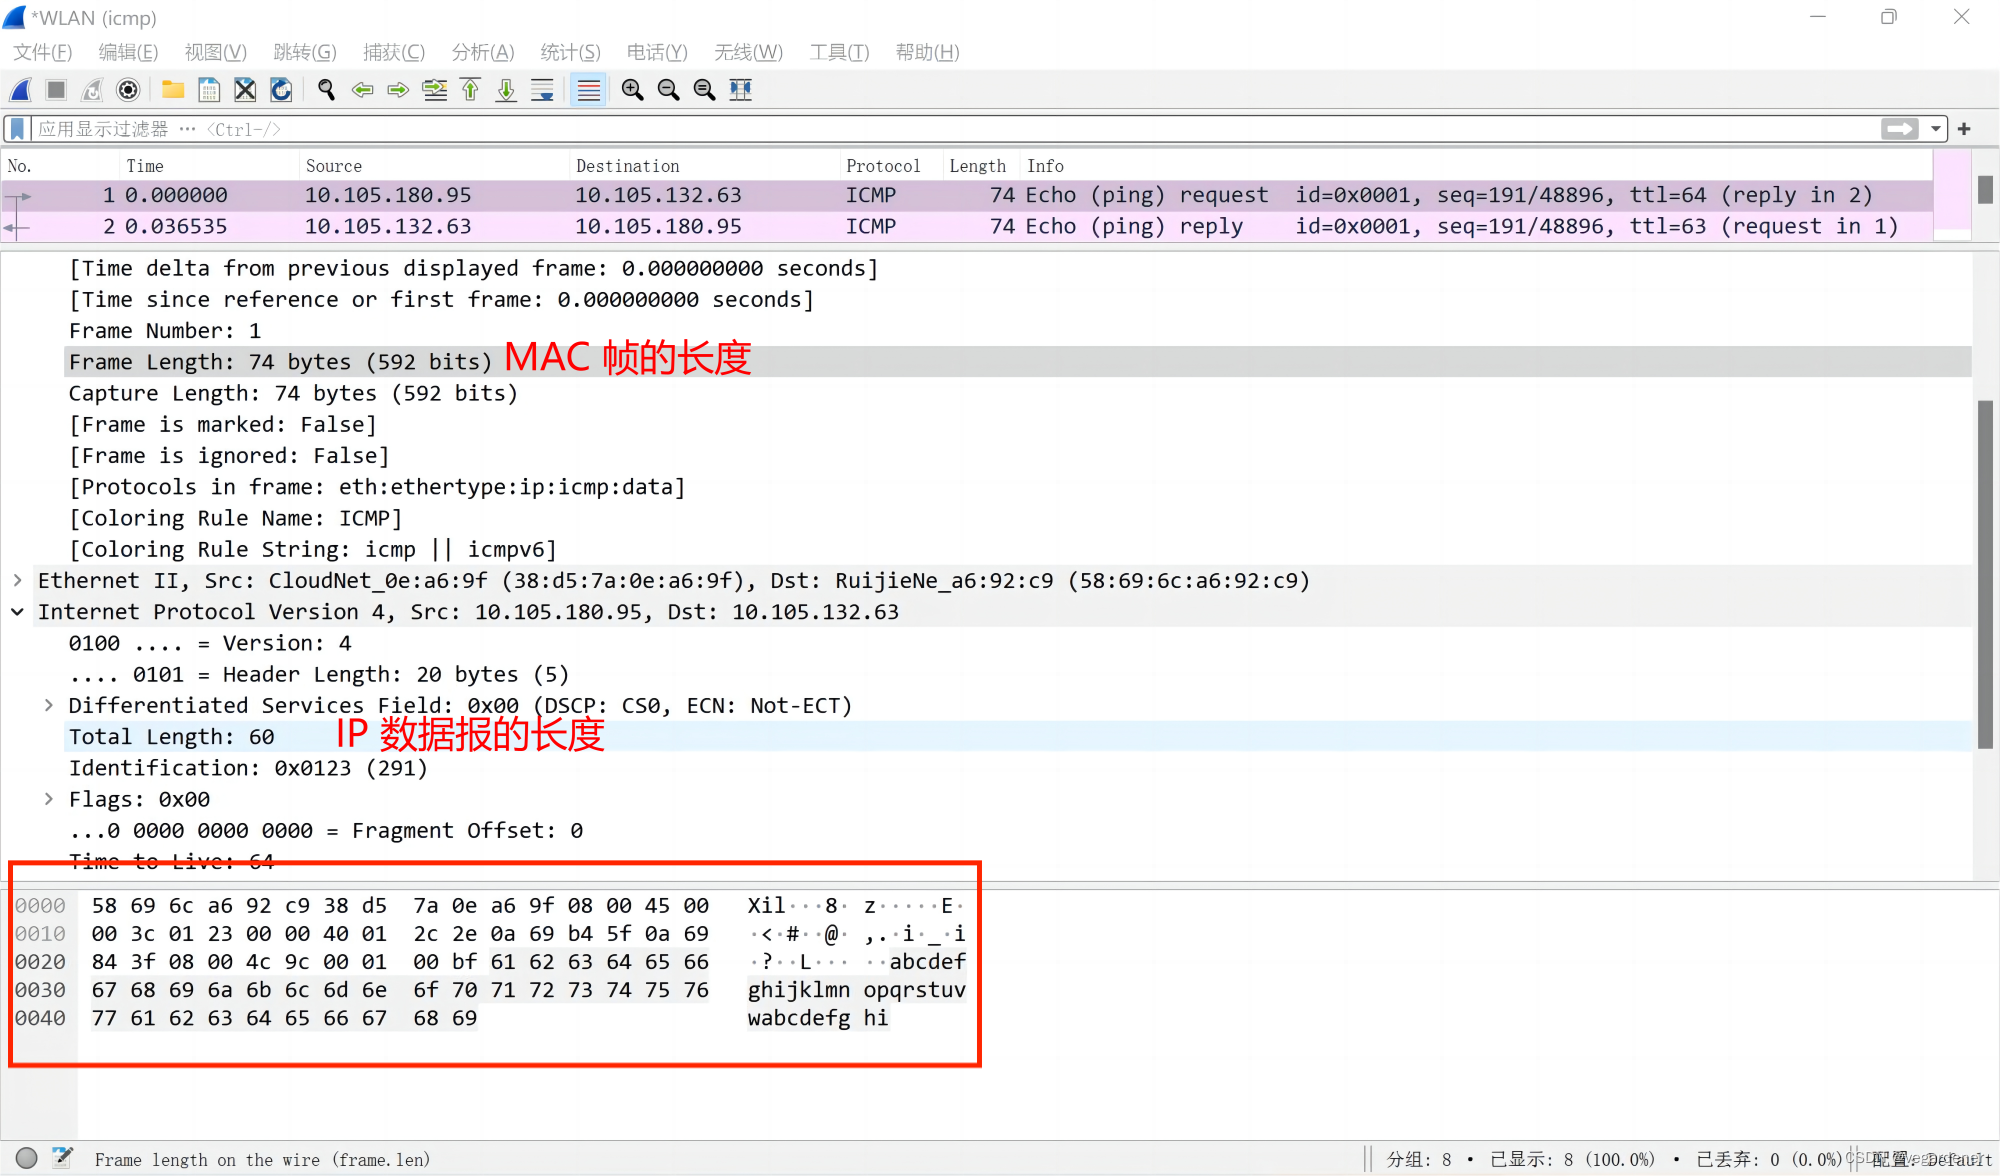Go to the first packet arrow icon
Screen dimensions: 2000x1176
coord(470,90)
